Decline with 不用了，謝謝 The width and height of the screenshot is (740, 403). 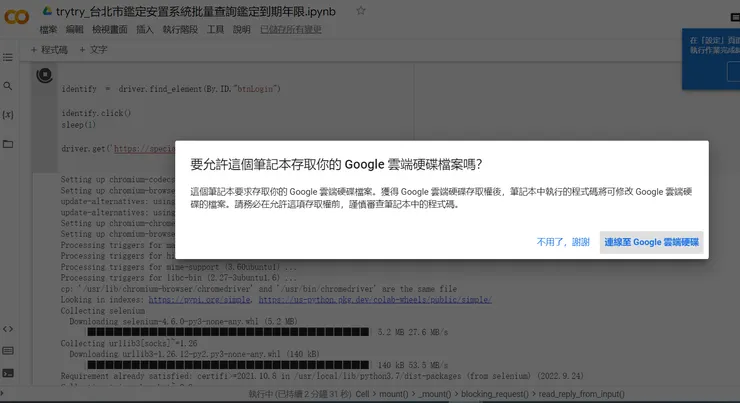tap(563, 242)
